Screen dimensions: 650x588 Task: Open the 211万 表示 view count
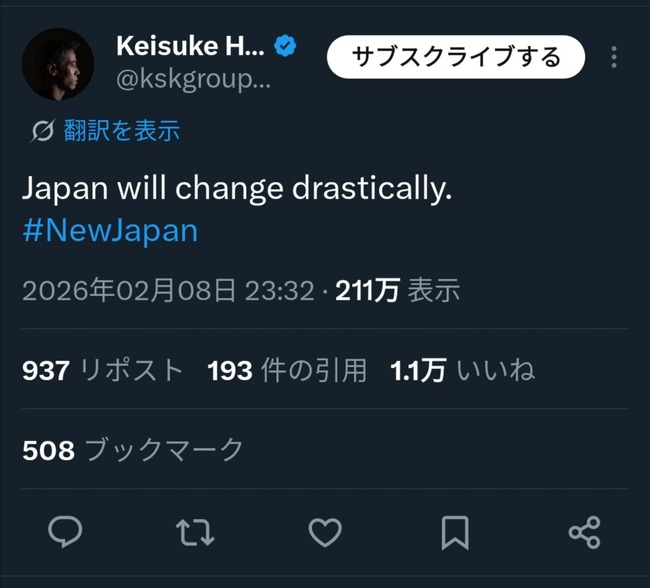[398, 290]
